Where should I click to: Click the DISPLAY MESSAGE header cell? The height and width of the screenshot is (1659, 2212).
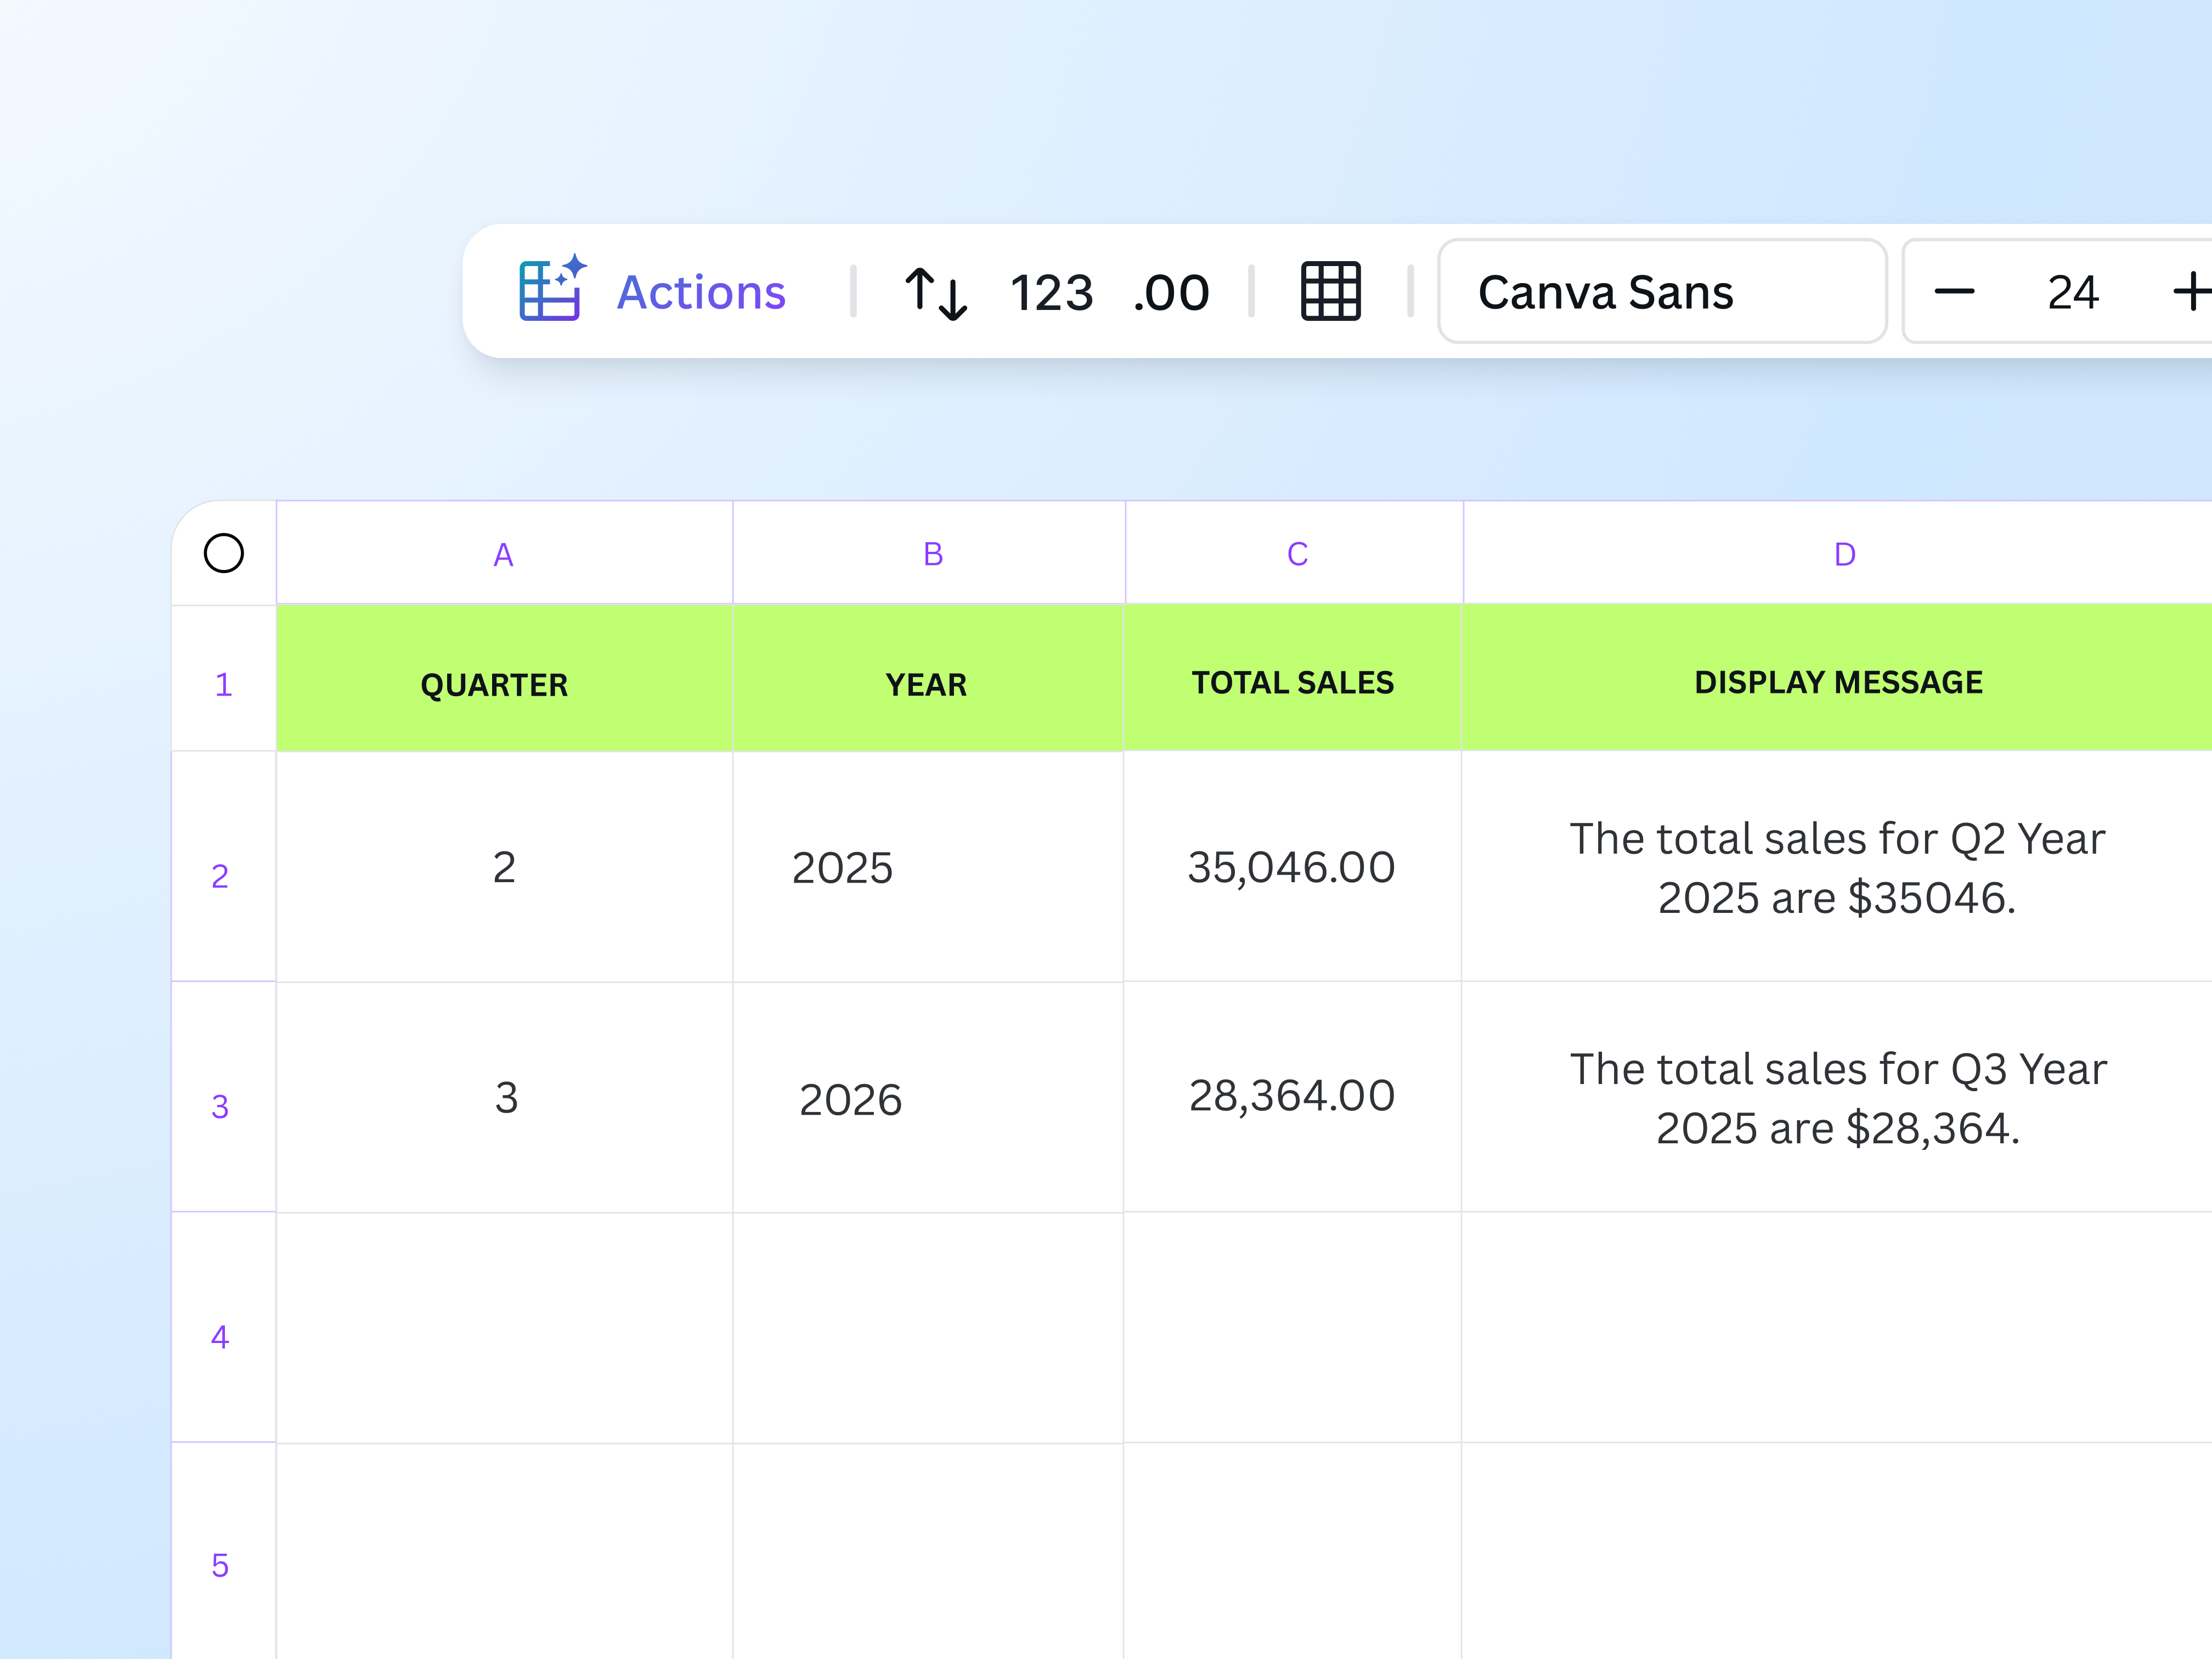coord(1837,678)
